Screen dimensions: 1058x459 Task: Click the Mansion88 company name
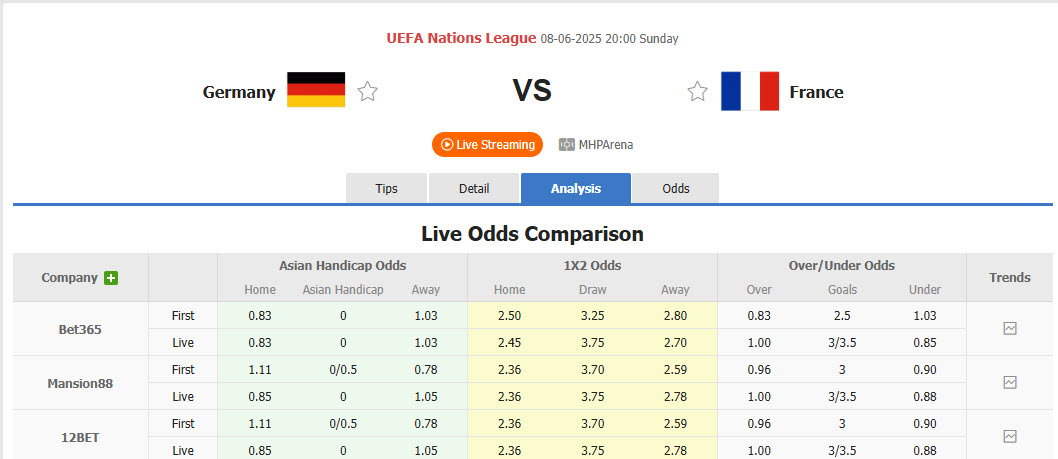(80, 383)
